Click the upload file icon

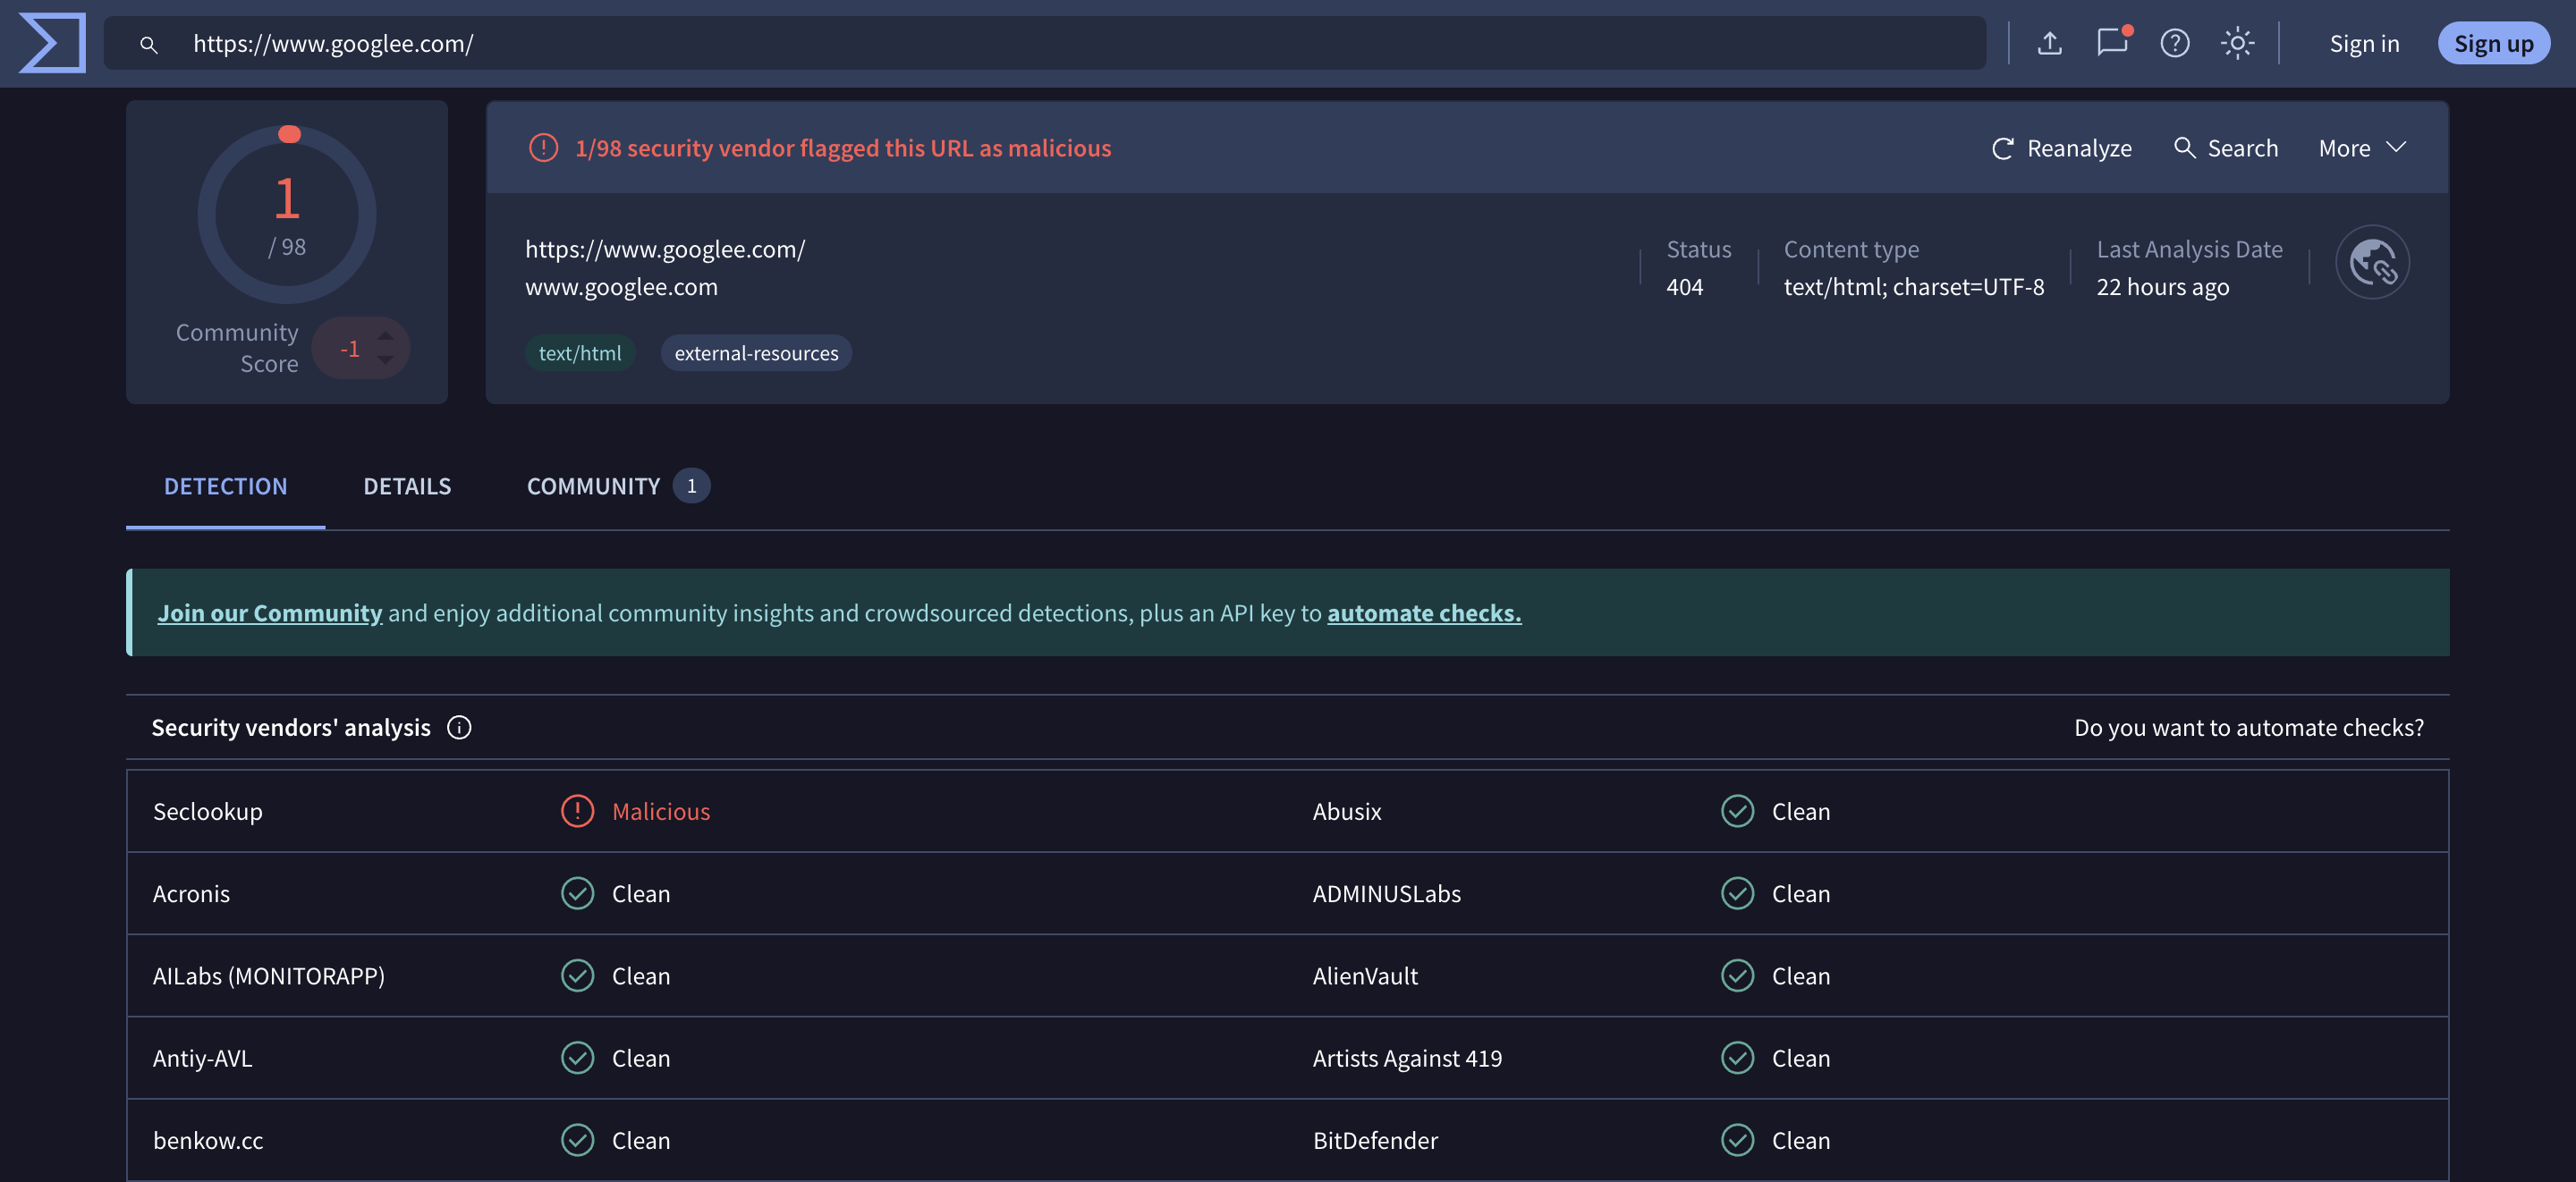(2049, 43)
